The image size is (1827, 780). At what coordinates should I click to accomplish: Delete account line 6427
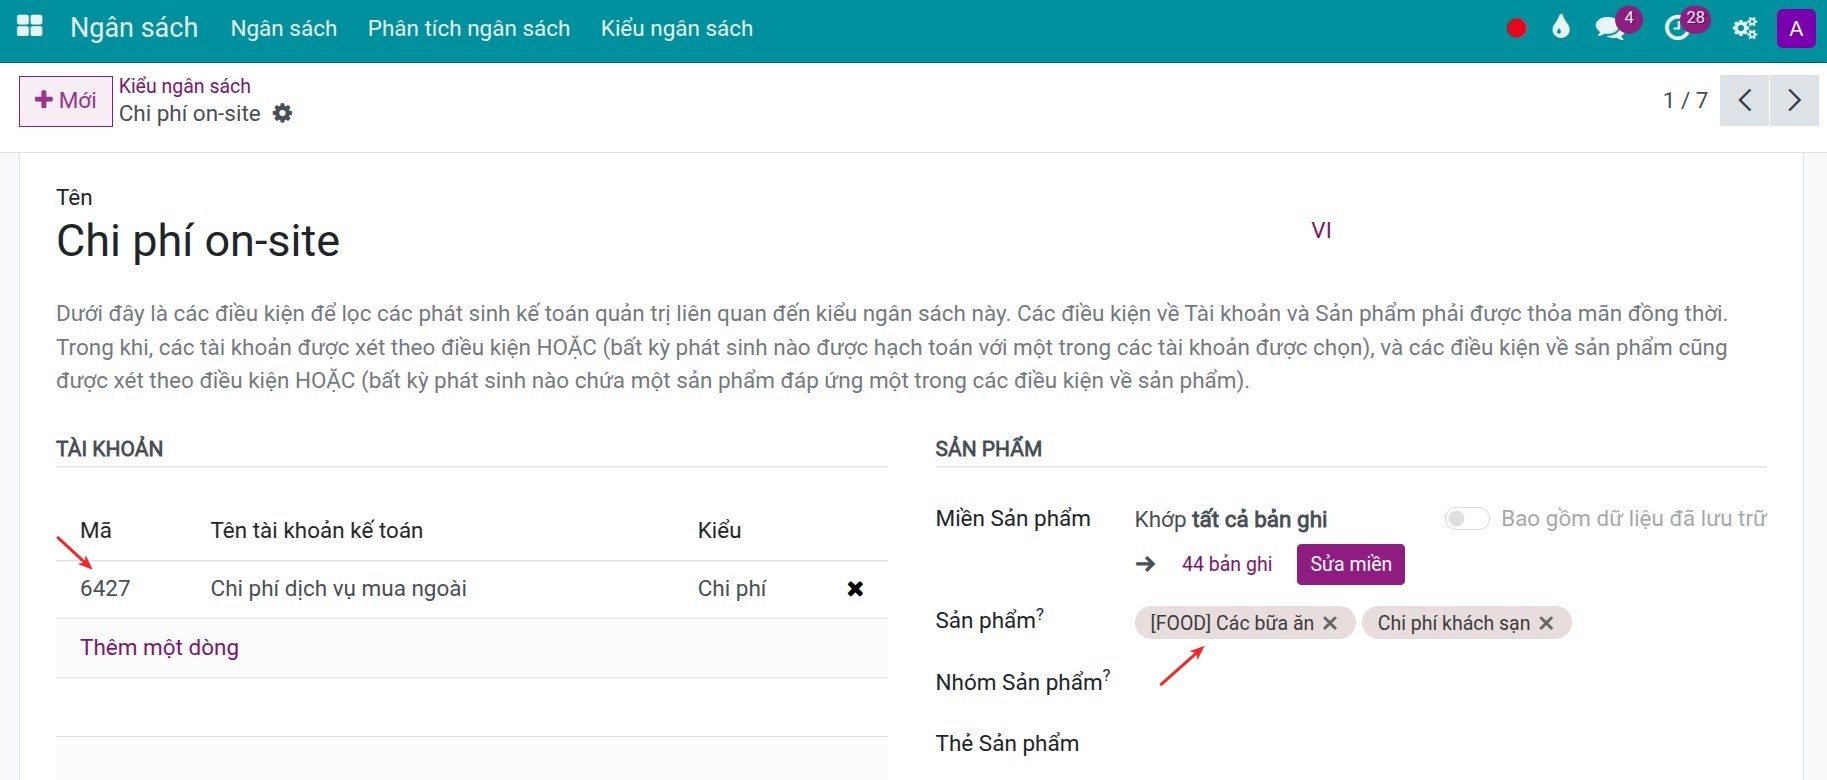point(855,589)
